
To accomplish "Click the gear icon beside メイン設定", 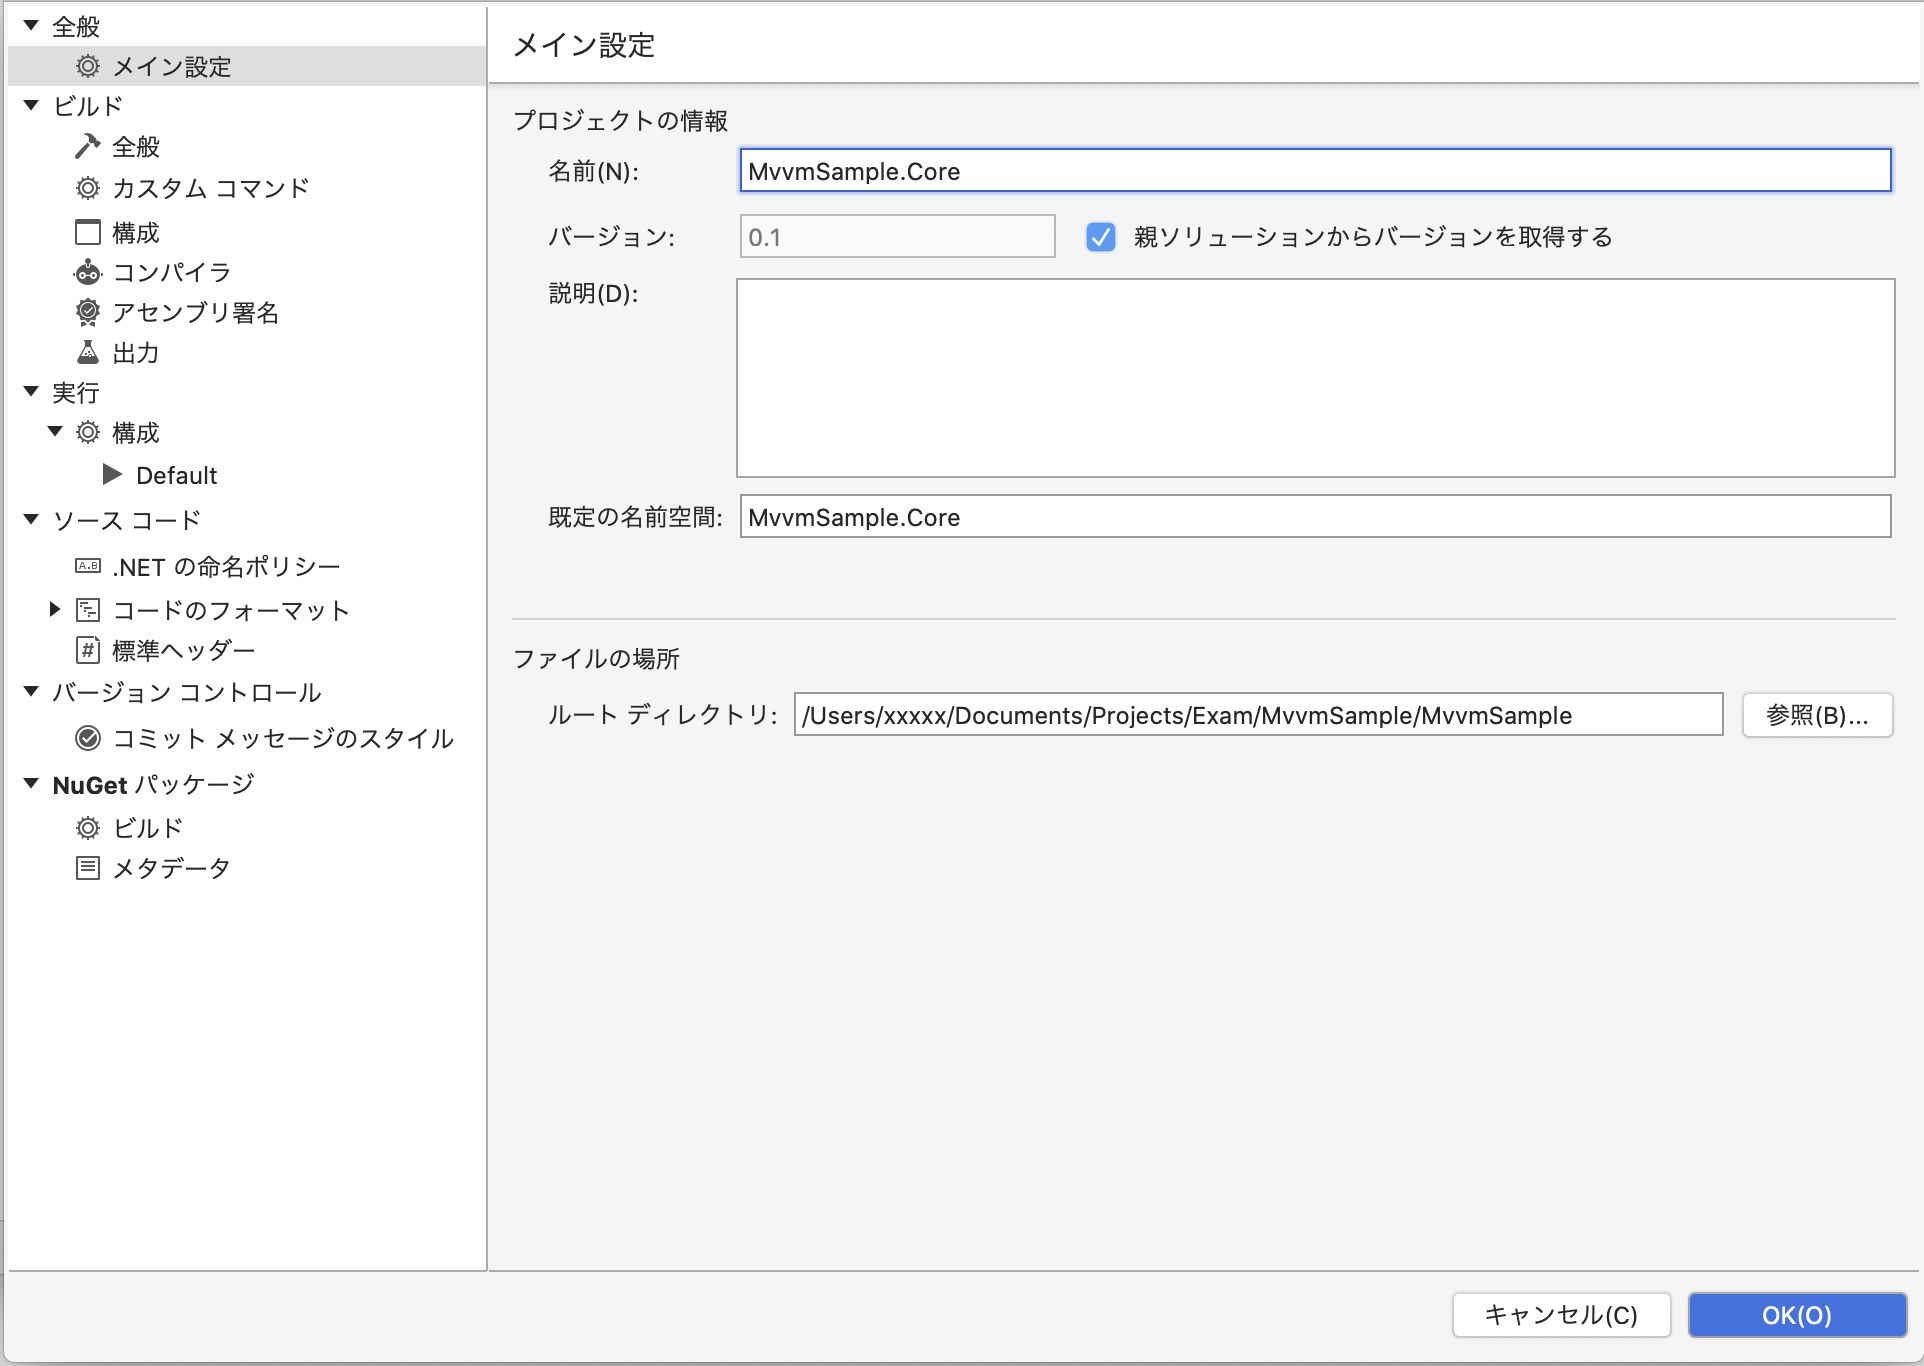I will [x=88, y=66].
